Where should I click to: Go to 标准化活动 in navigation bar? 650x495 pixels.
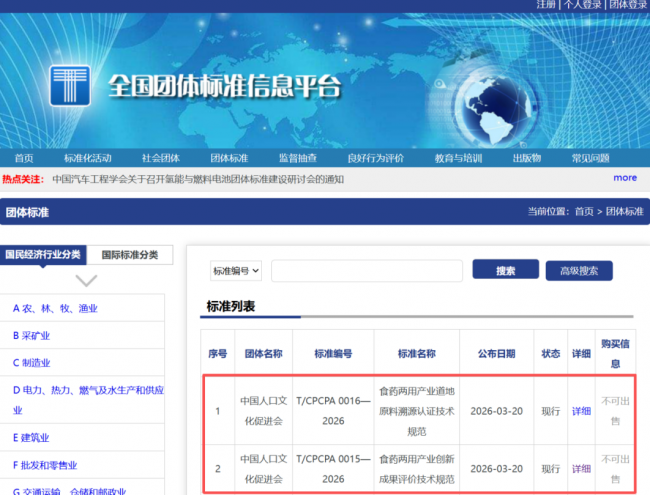(x=88, y=158)
